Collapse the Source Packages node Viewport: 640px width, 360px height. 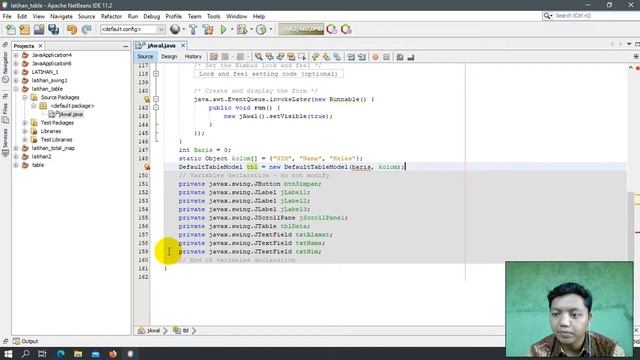25,98
